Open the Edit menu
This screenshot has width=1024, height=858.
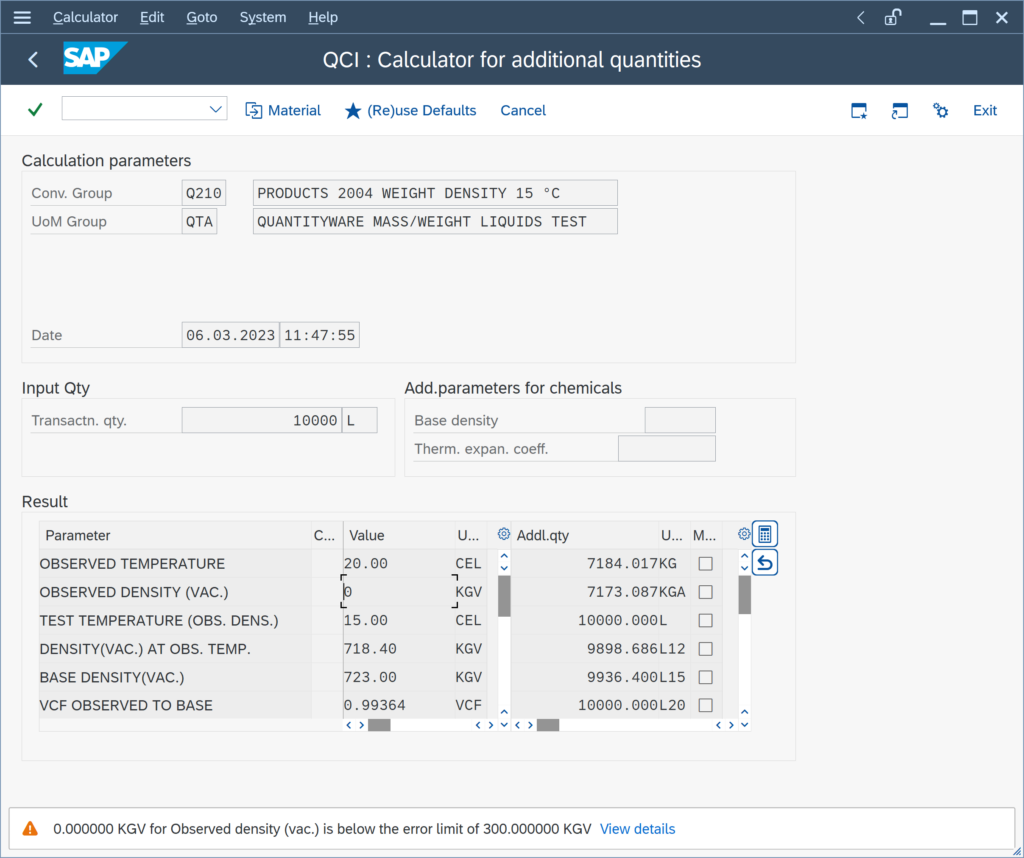[x=152, y=18]
